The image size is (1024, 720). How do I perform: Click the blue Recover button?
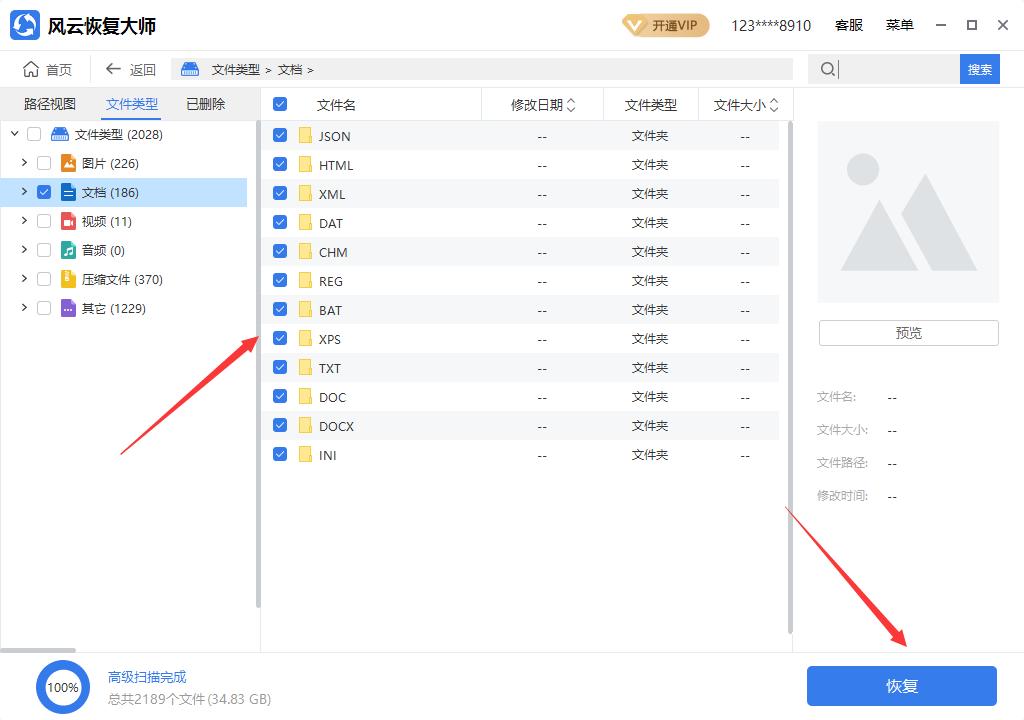point(901,686)
